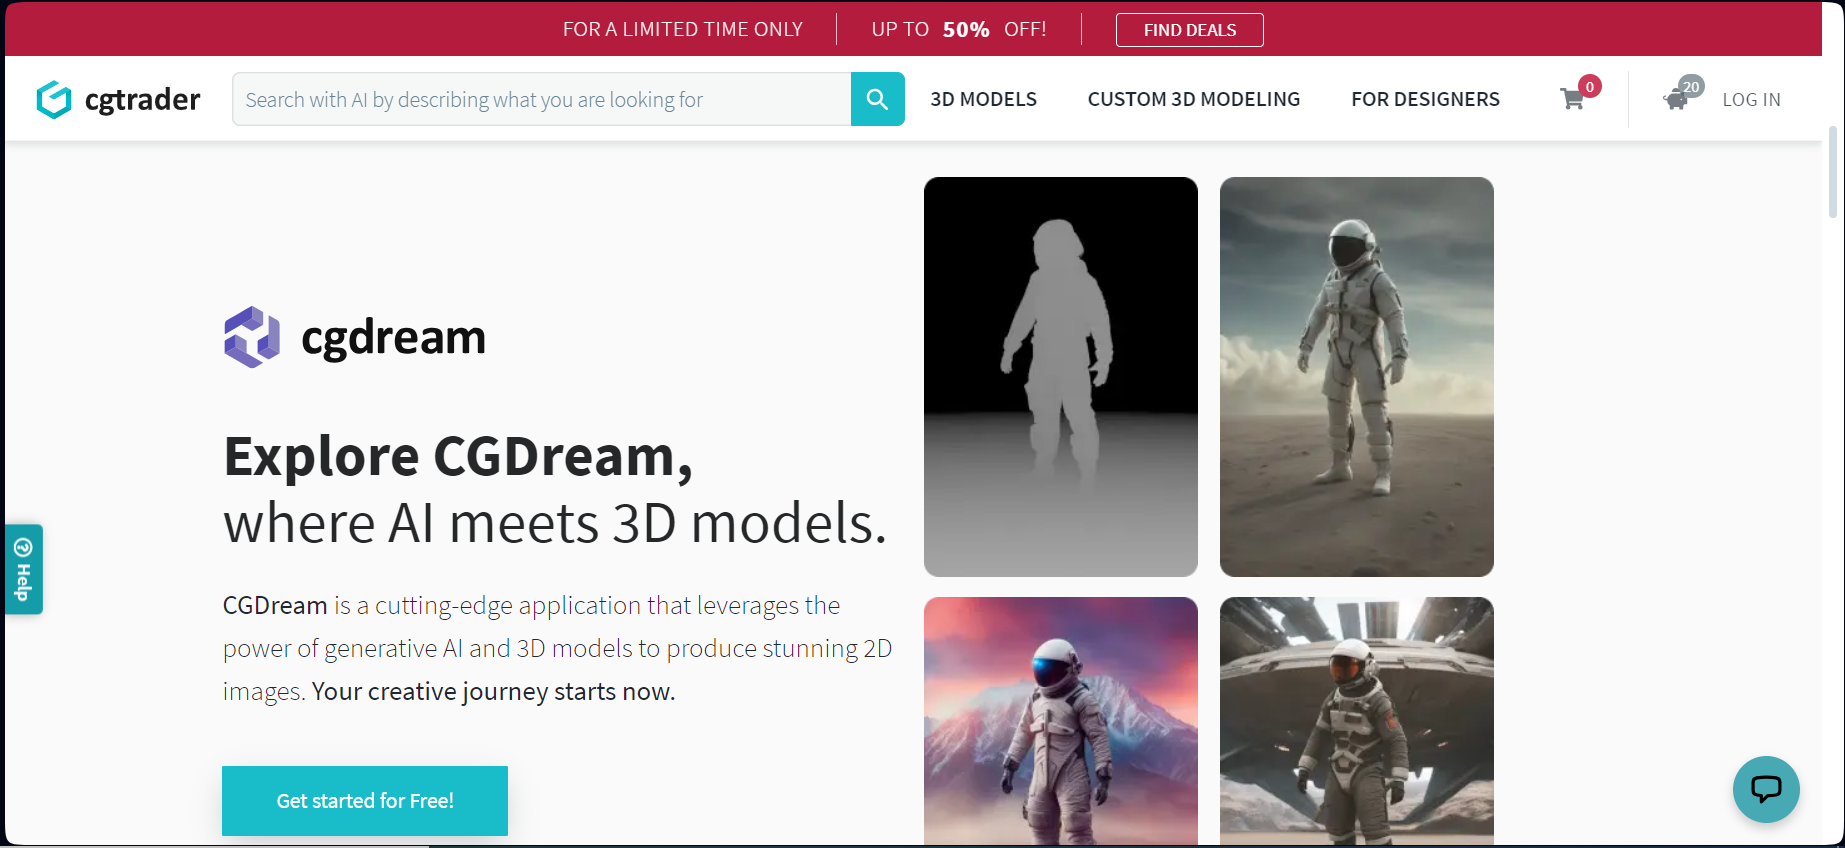Click the Find Deals button
Image resolution: width=1845 pixels, height=848 pixels.
tap(1190, 30)
